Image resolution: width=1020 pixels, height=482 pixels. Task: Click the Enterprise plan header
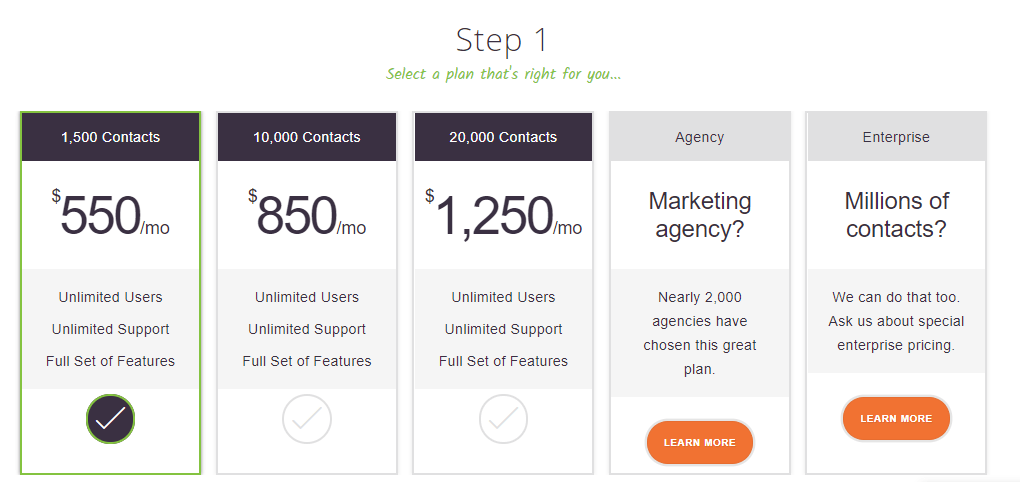click(896, 137)
